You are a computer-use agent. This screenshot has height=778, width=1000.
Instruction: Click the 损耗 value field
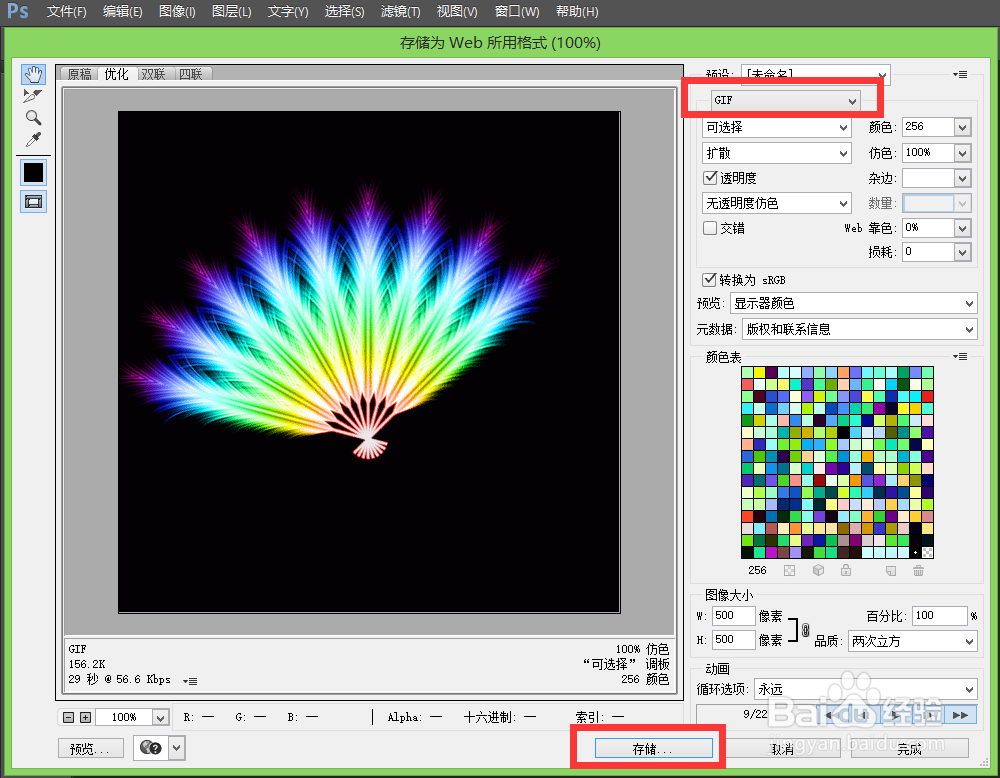click(928, 253)
